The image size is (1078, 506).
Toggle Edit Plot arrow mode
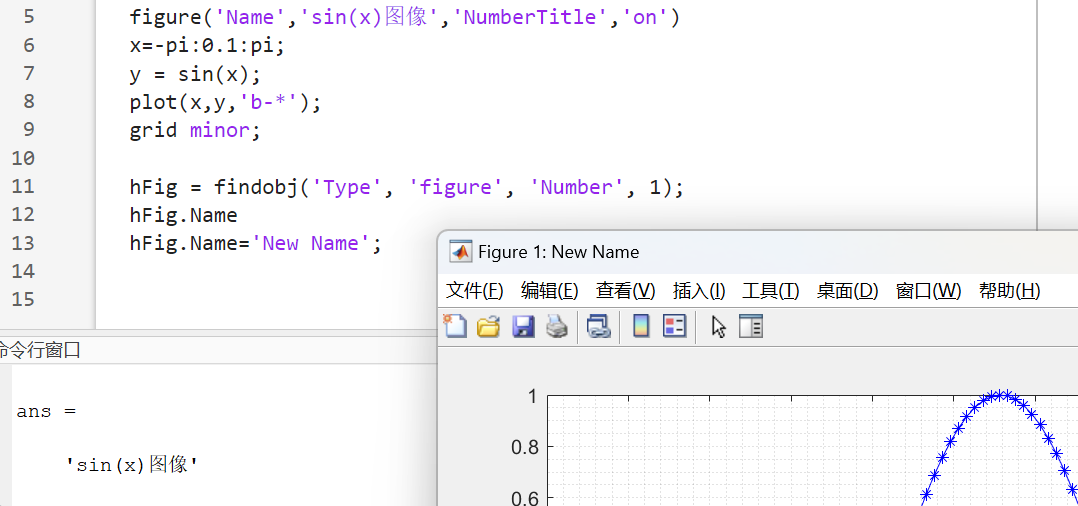[718, 326]
